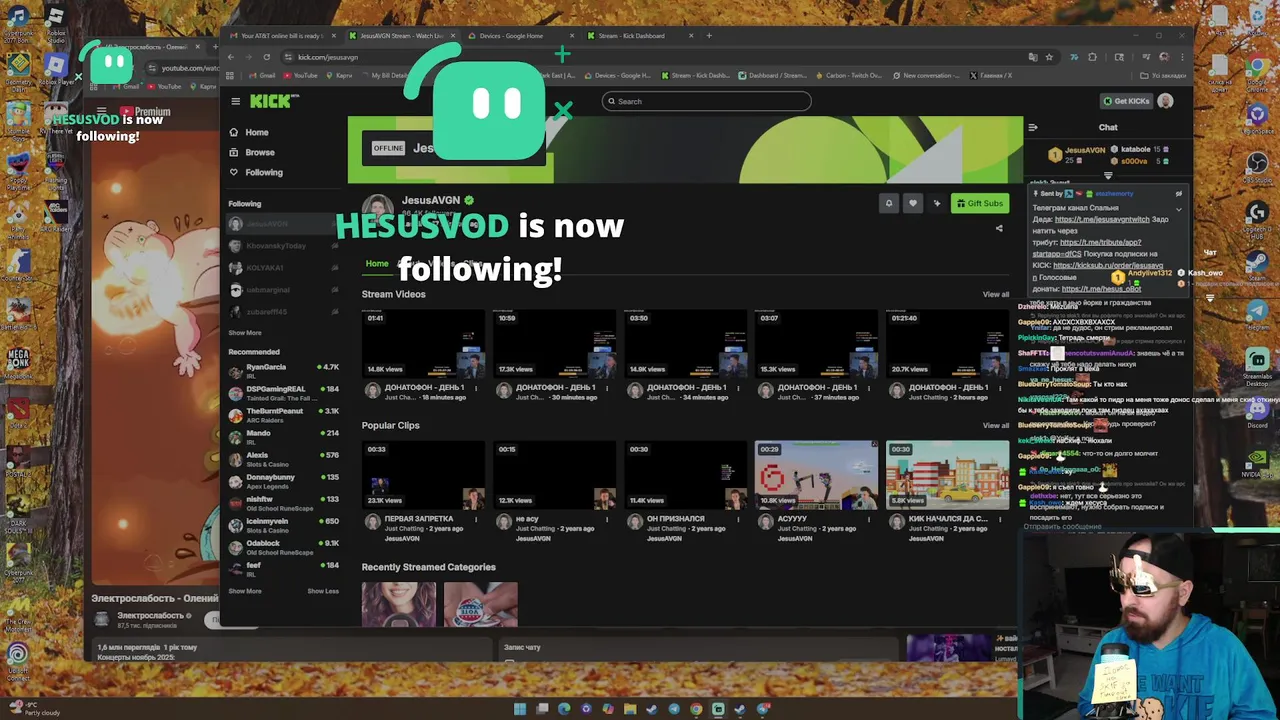Open options menu for 01:41 stream video

coord(476,388)
